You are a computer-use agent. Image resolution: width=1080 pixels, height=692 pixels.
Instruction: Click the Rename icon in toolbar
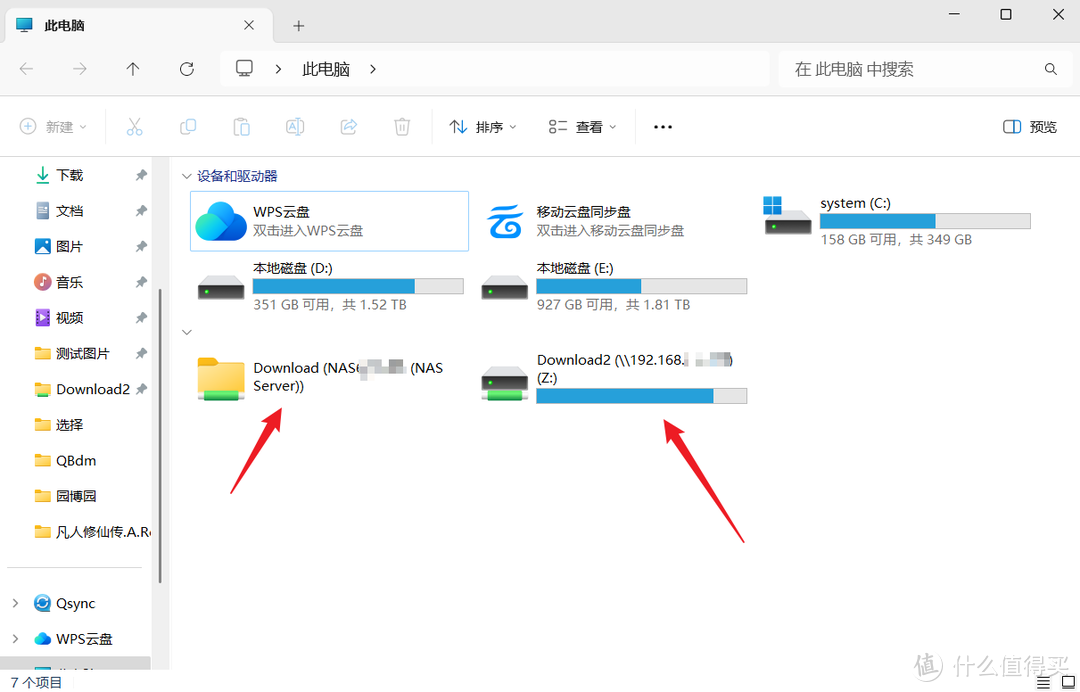point(295,127)
